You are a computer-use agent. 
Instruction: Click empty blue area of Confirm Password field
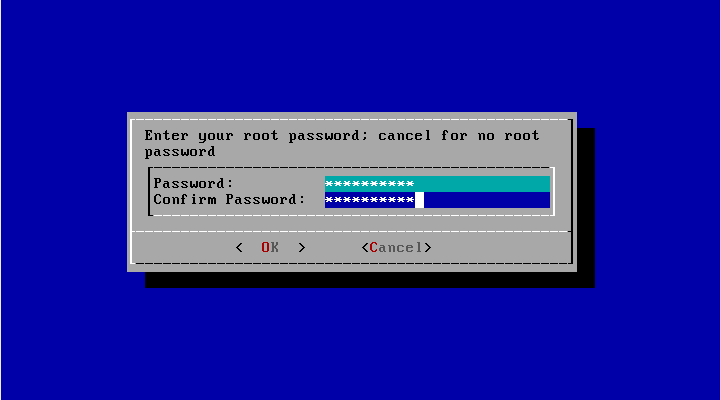487,200
